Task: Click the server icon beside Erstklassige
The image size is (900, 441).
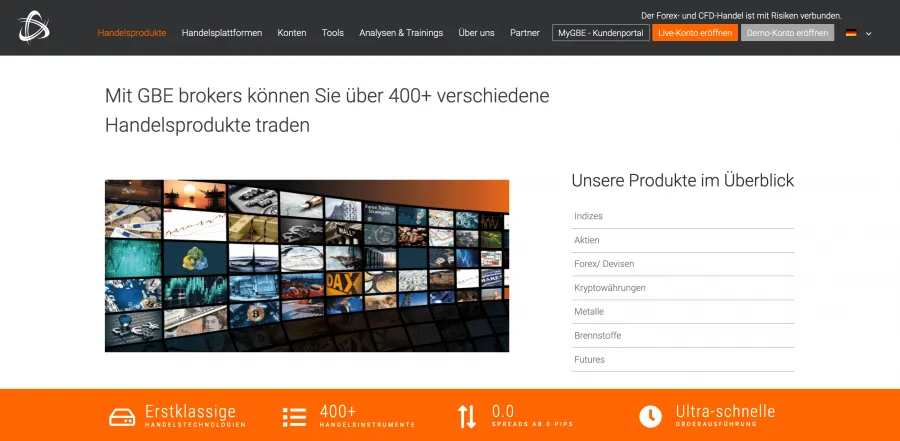Action: click(122, 417)
